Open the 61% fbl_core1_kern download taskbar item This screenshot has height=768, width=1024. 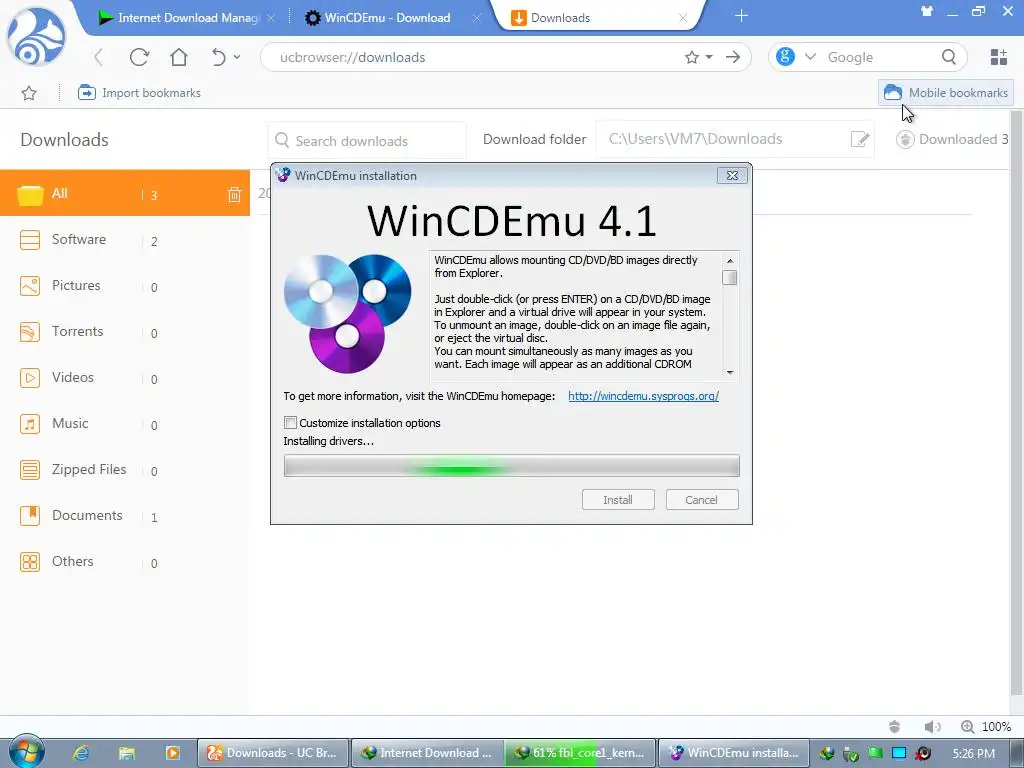pos(581,753)
